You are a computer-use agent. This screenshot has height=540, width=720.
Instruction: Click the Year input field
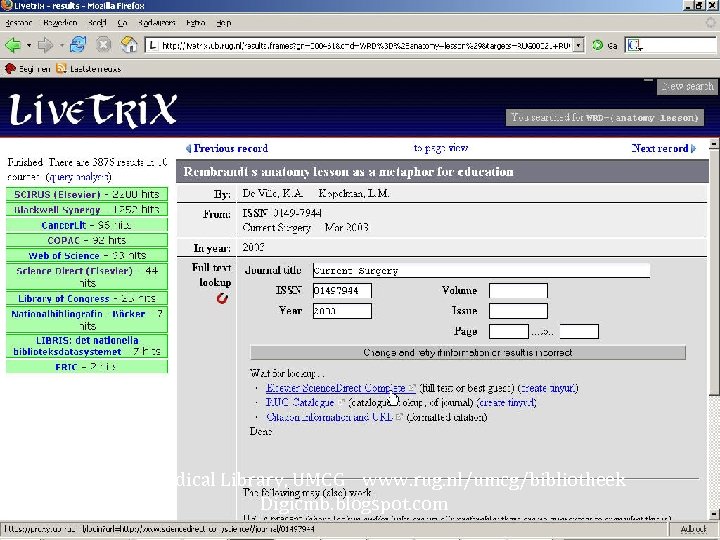tap(342, 311)
